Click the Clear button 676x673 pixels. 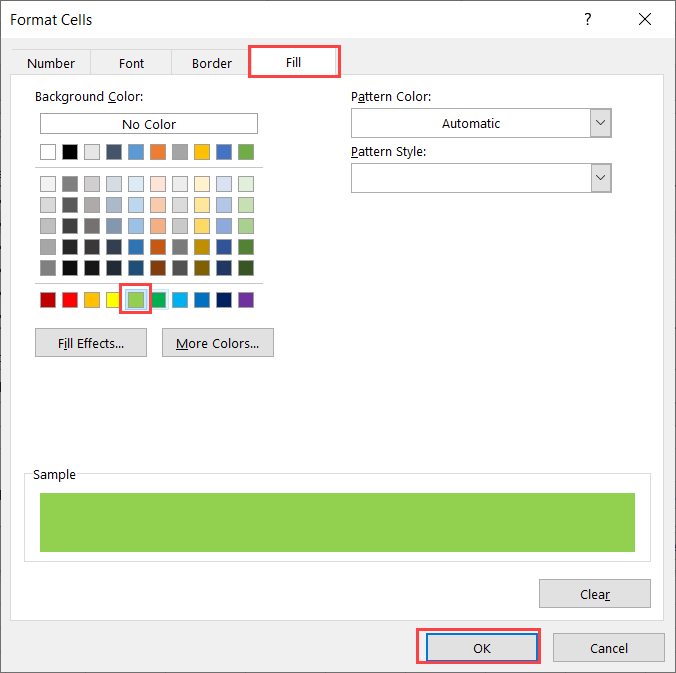pyautogui.click(x=595, y=594)
